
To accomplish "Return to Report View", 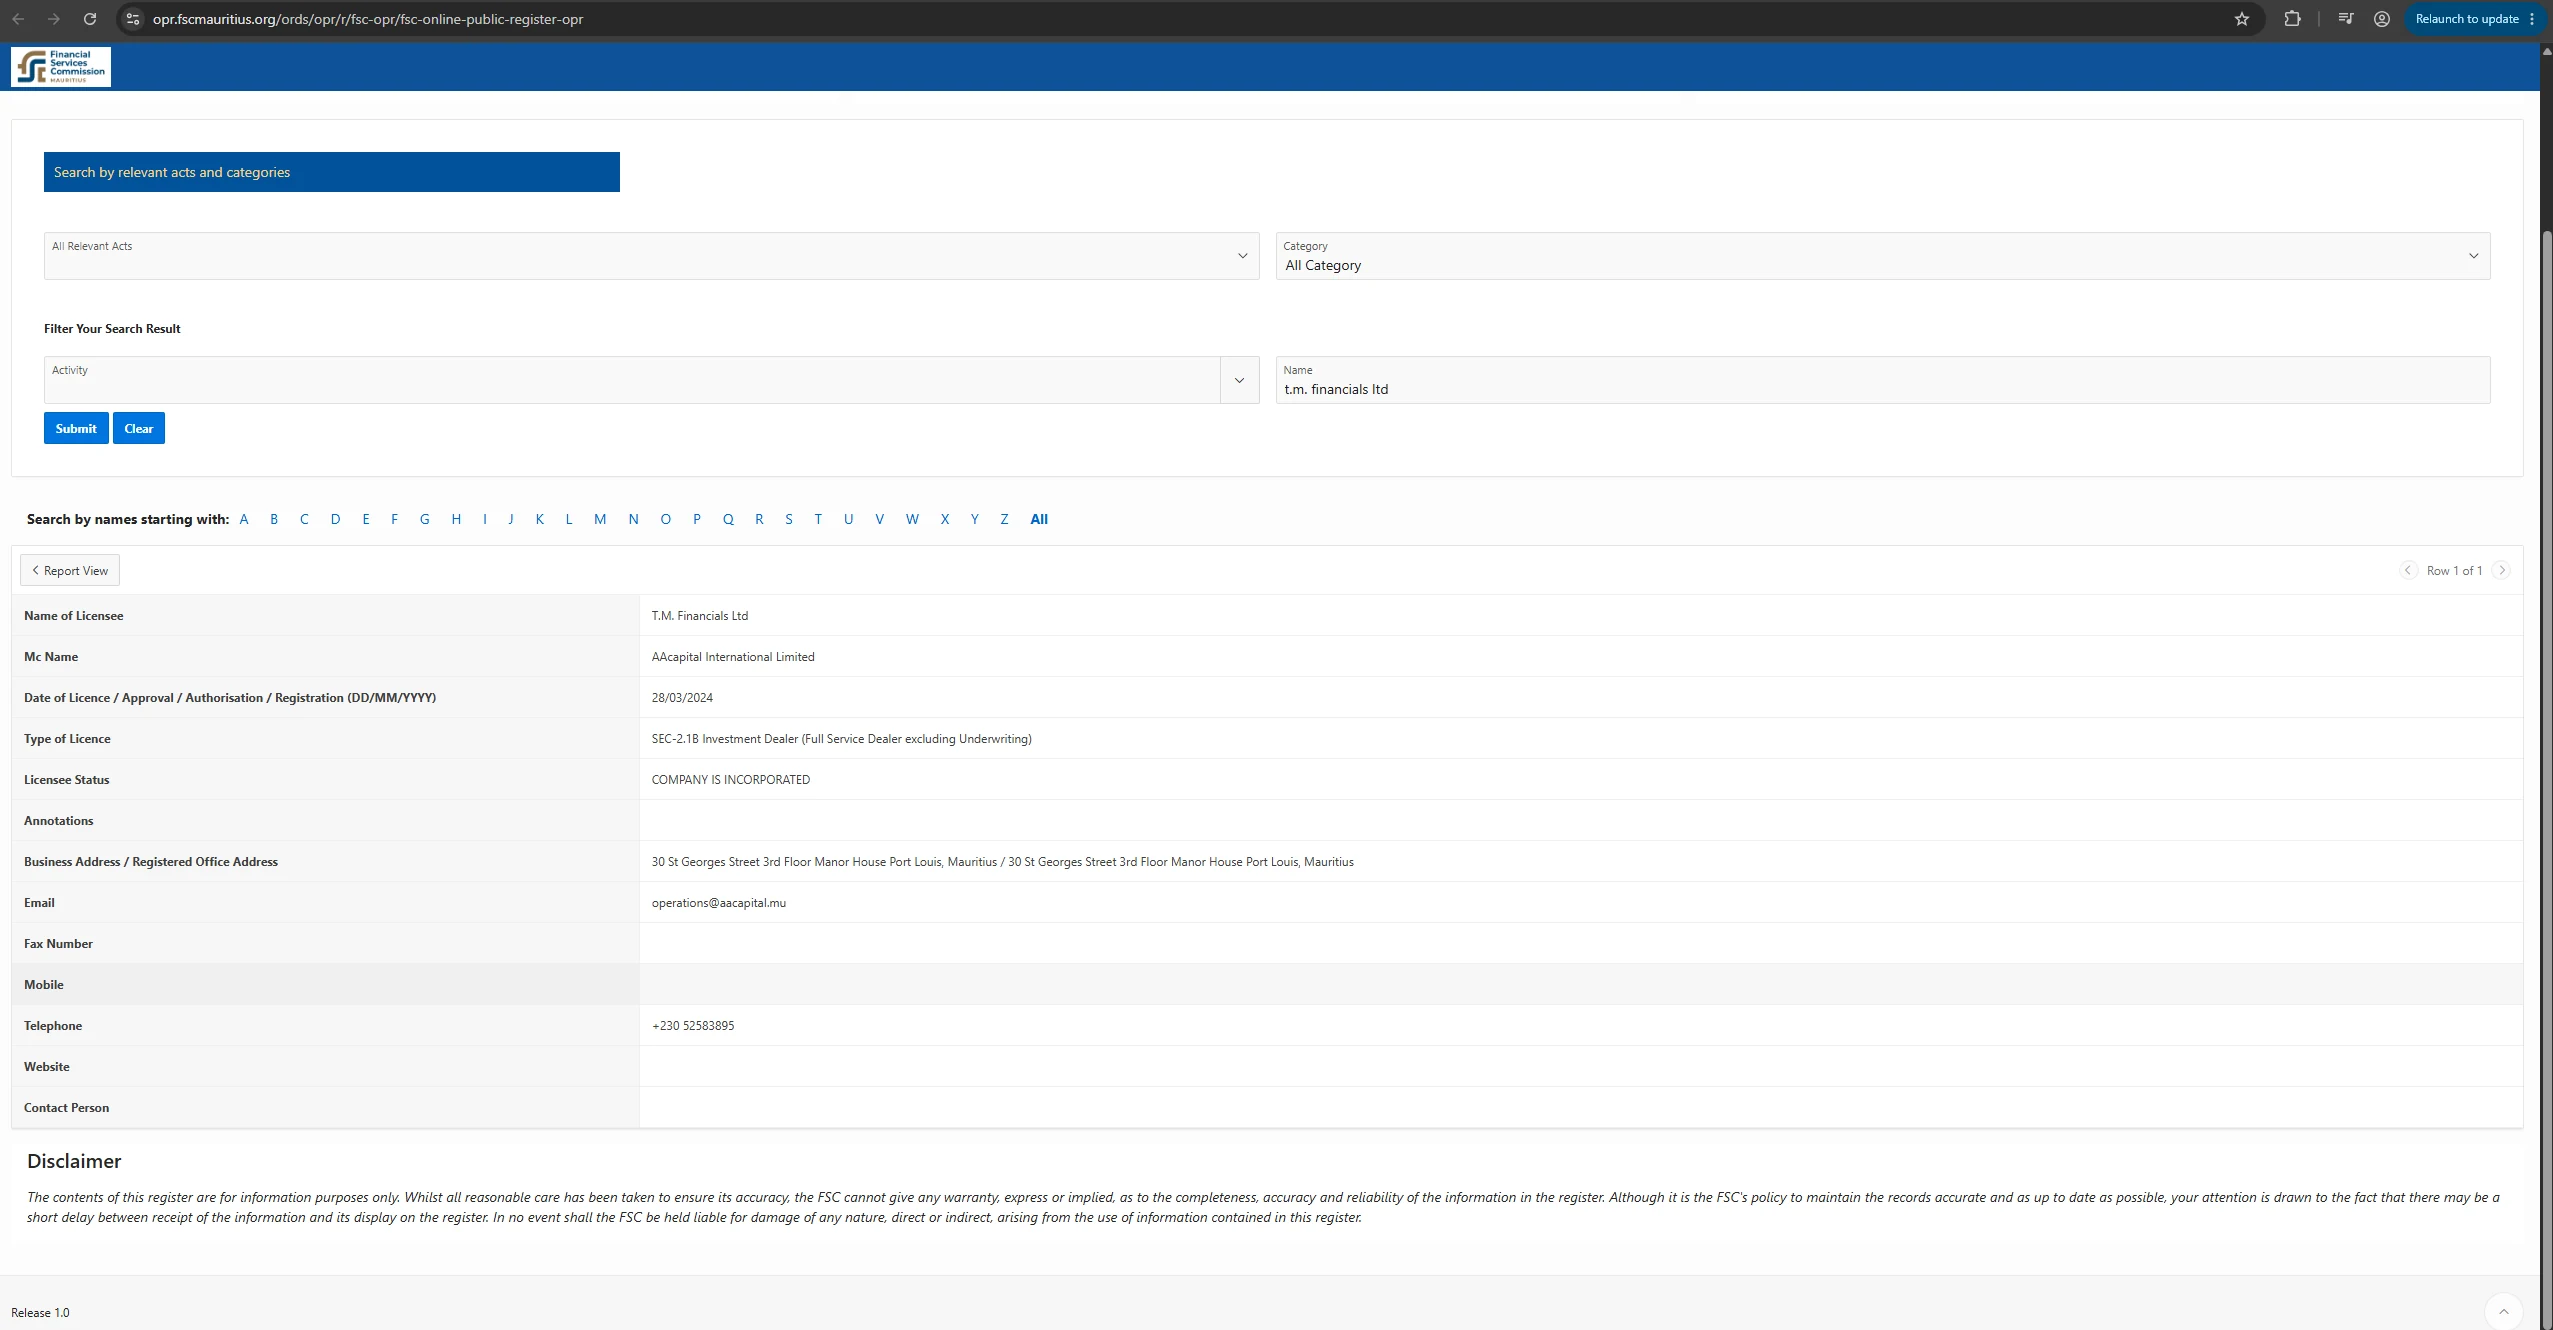I will point(70,570).
